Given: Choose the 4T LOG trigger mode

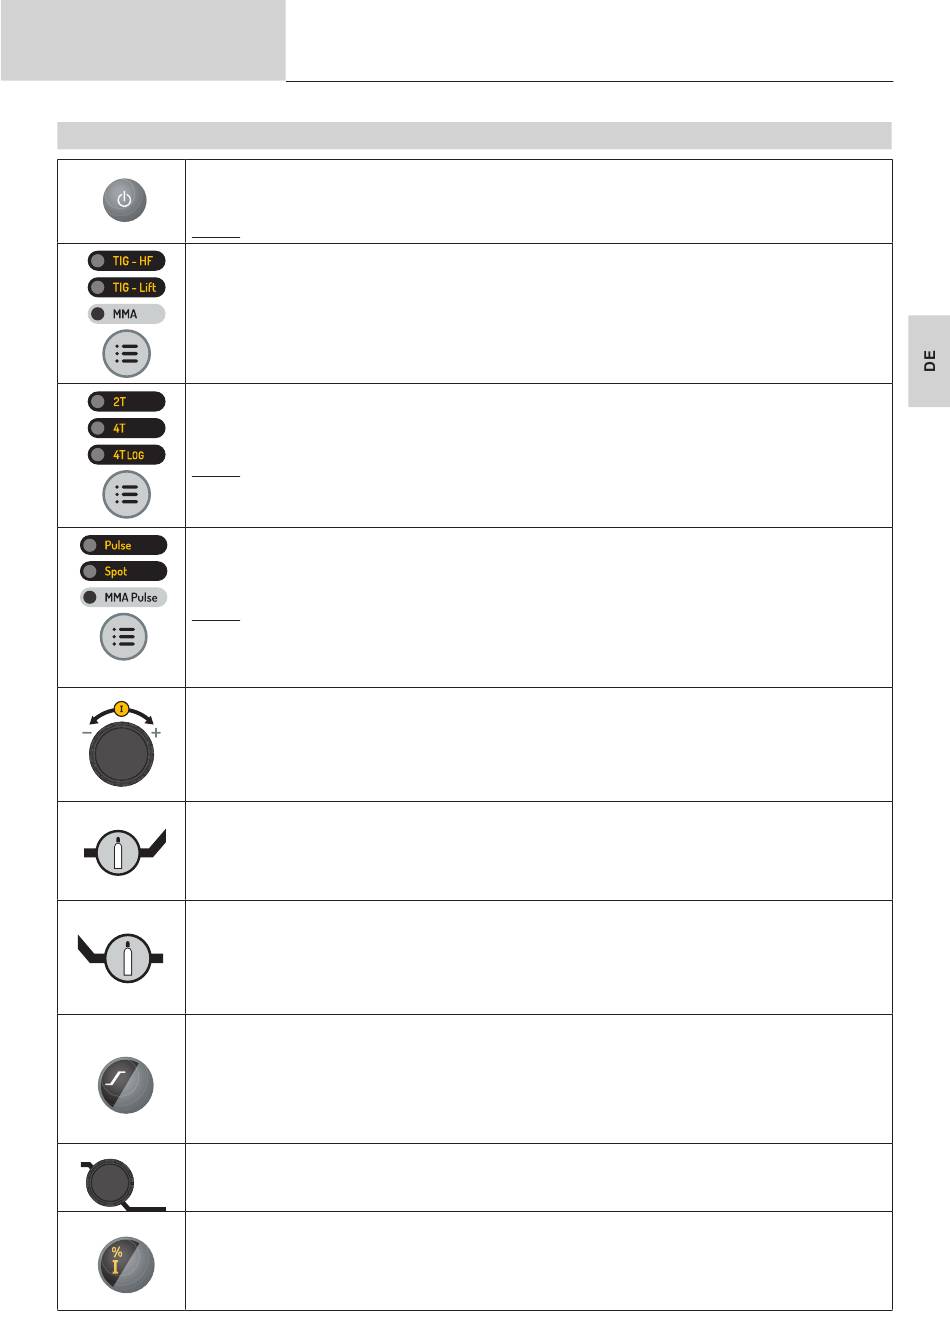Looking at the screenshot, I should pyautogui.click(x=126, y=455).
